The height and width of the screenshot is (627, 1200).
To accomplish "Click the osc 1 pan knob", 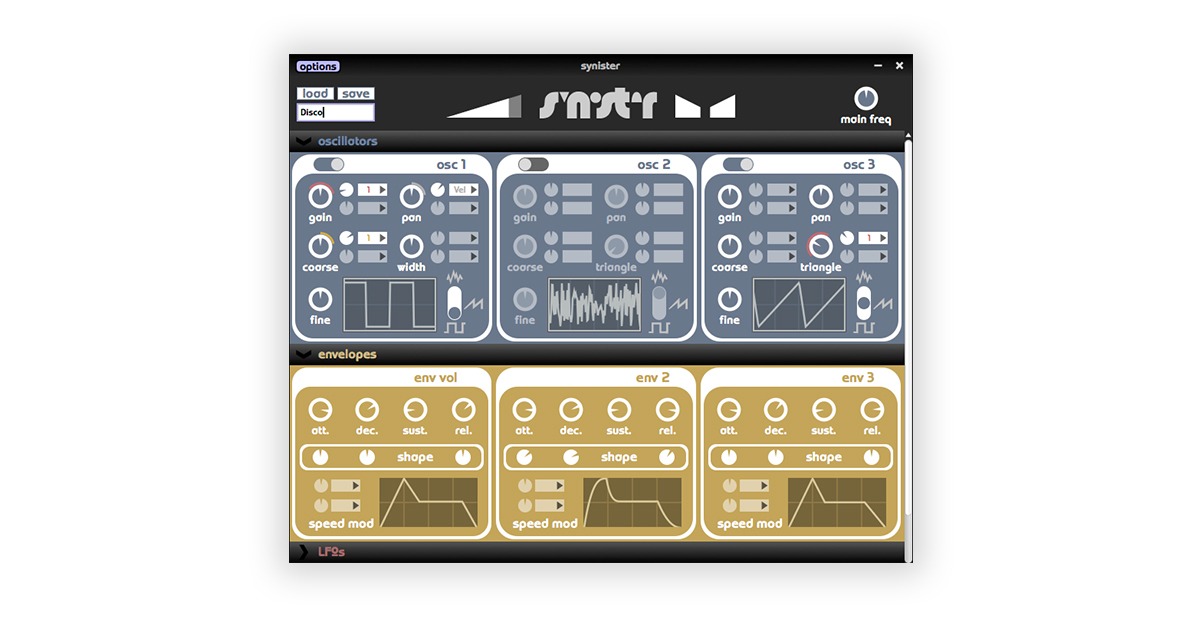I will (x=412, y=196).
